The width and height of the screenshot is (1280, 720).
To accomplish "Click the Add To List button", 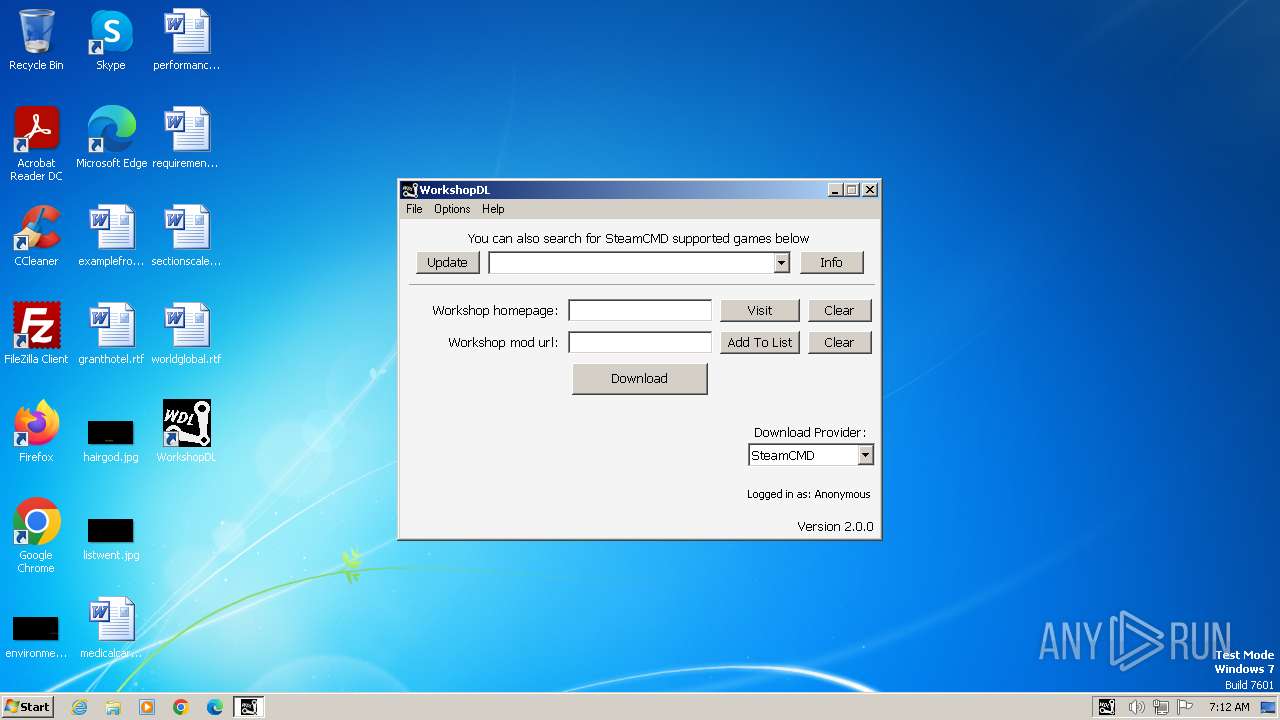I will (x=760, y=342).
